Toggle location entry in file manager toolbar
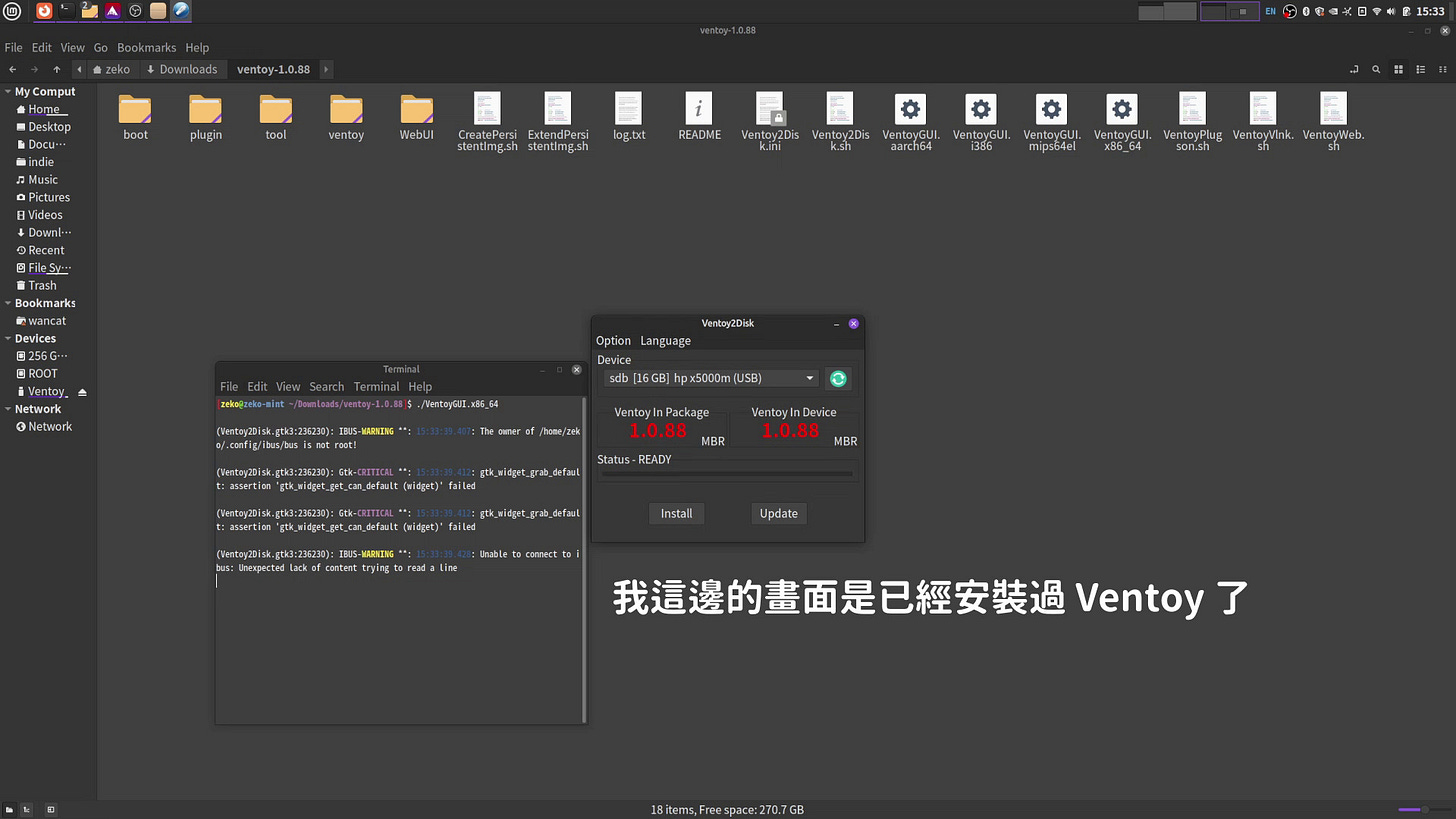This screenshot has width=1456, height=819. pyautogui.click(x=1355, y=69)
